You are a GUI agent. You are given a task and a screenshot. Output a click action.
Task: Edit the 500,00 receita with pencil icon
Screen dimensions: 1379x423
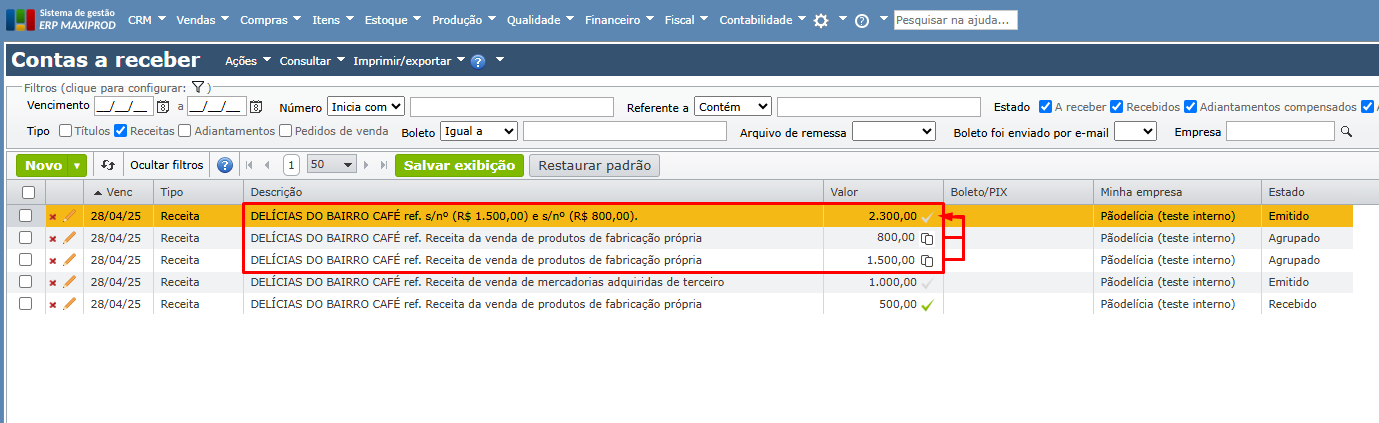point(69,304)
